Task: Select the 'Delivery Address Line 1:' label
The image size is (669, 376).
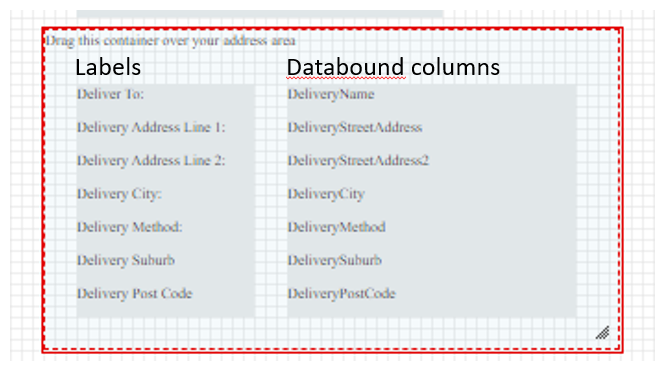Action: (151, 127)
